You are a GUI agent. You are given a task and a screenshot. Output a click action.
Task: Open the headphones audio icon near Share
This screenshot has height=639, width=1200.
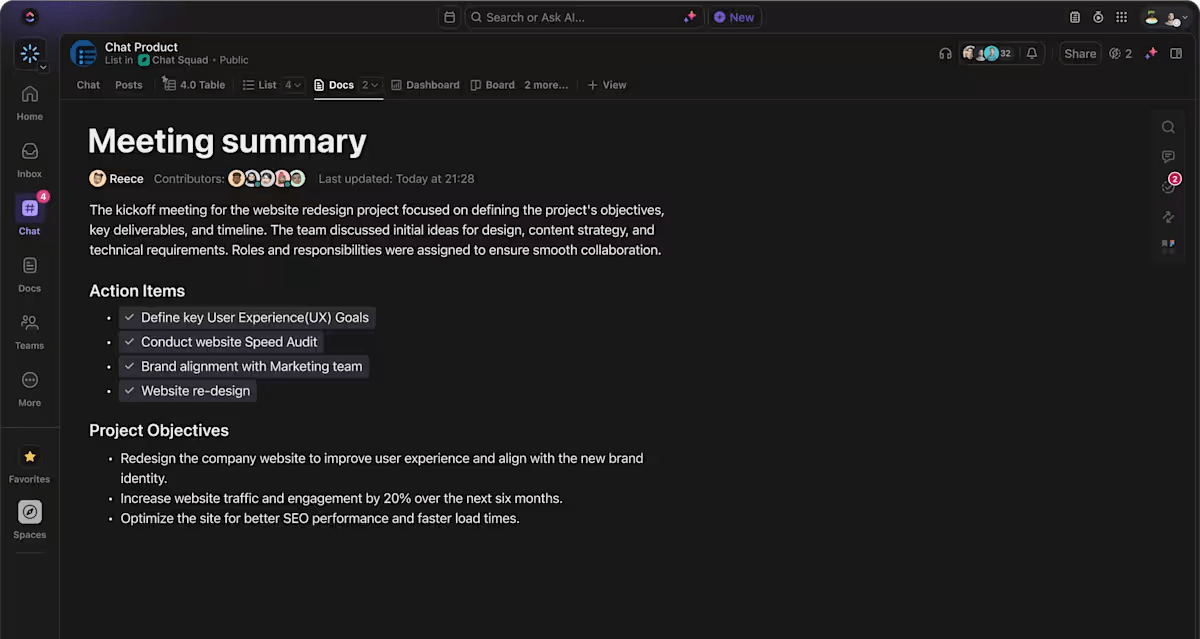[945, 53]
